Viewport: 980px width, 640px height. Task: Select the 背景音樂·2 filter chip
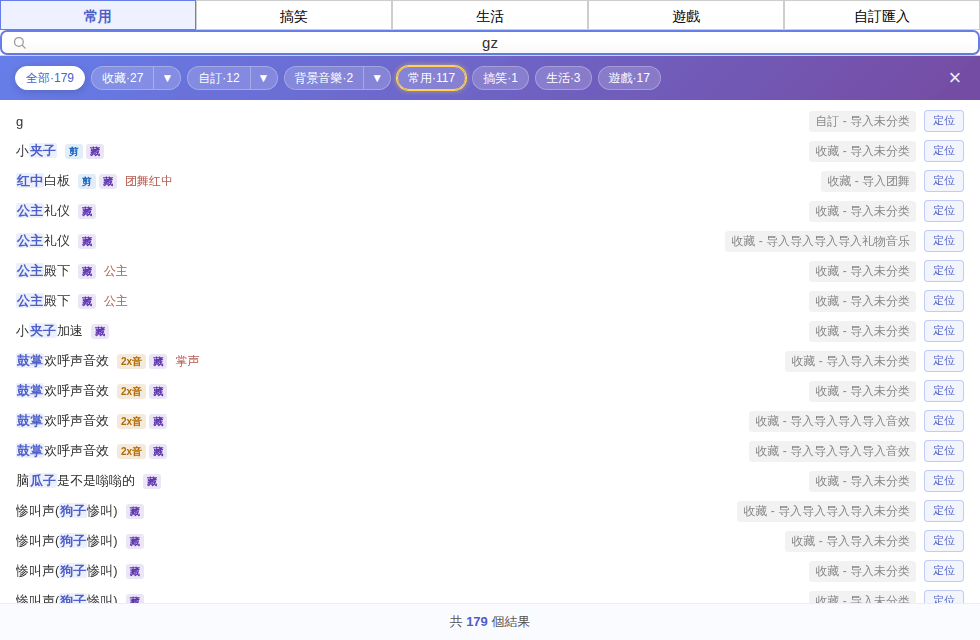(x=324, y=78)
